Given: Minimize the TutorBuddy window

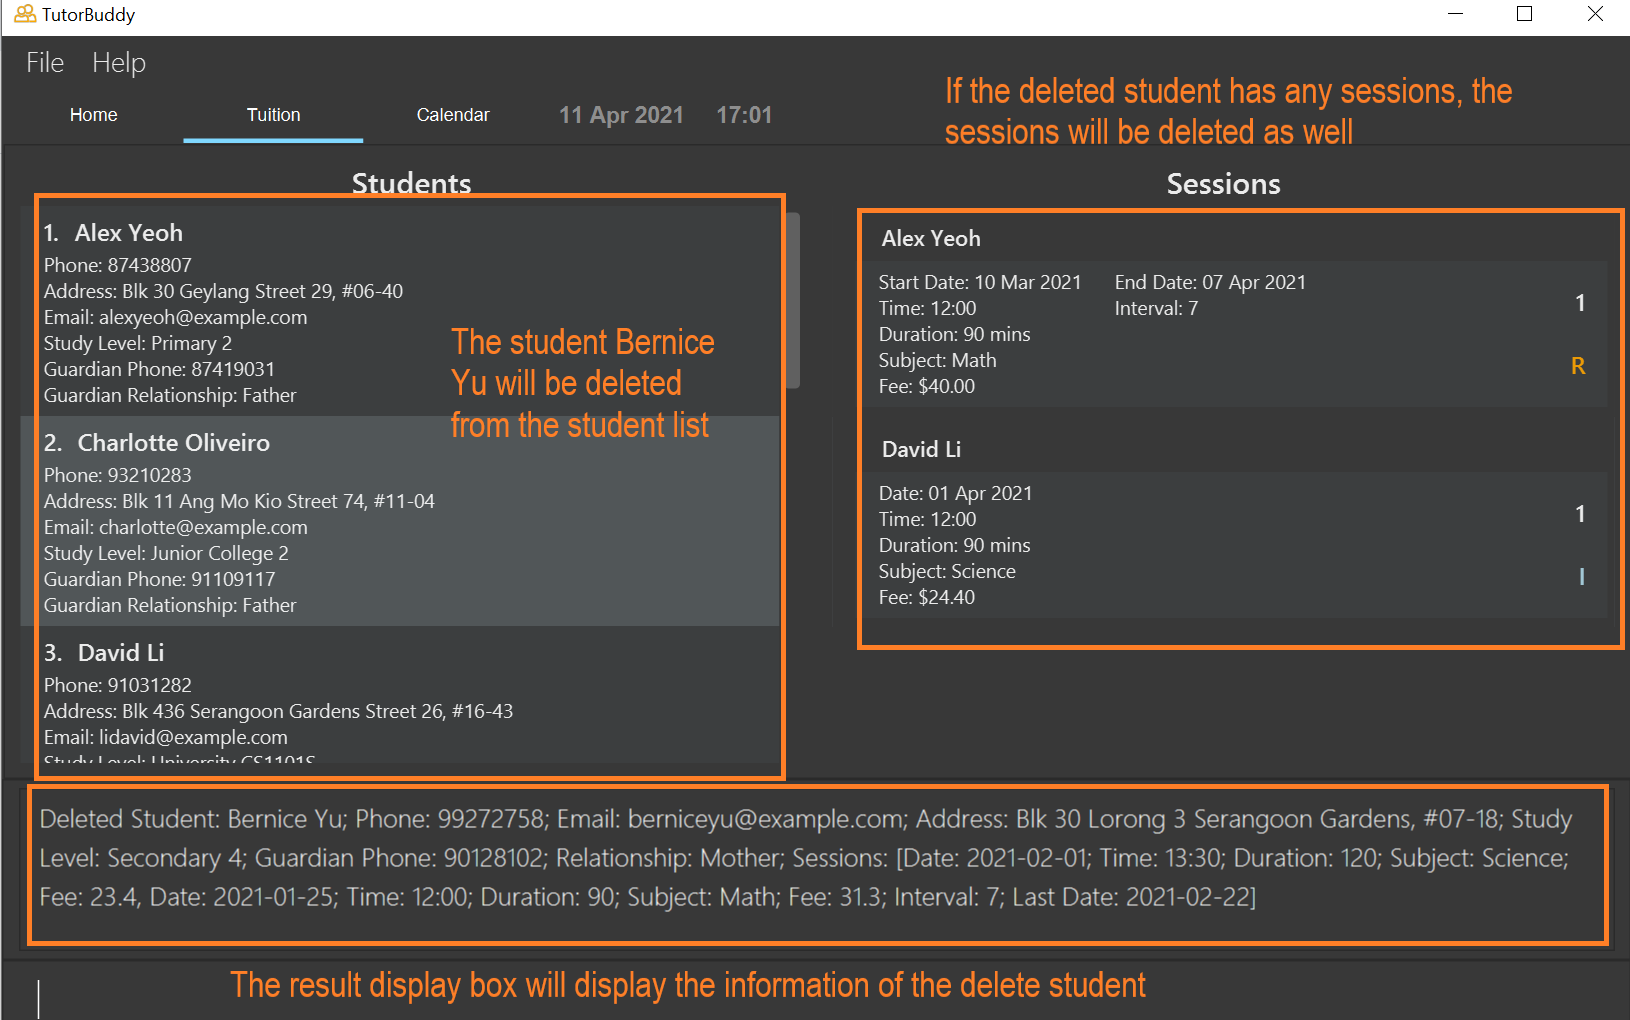Looking at the screenshot, I should [x=1455, y=14].
